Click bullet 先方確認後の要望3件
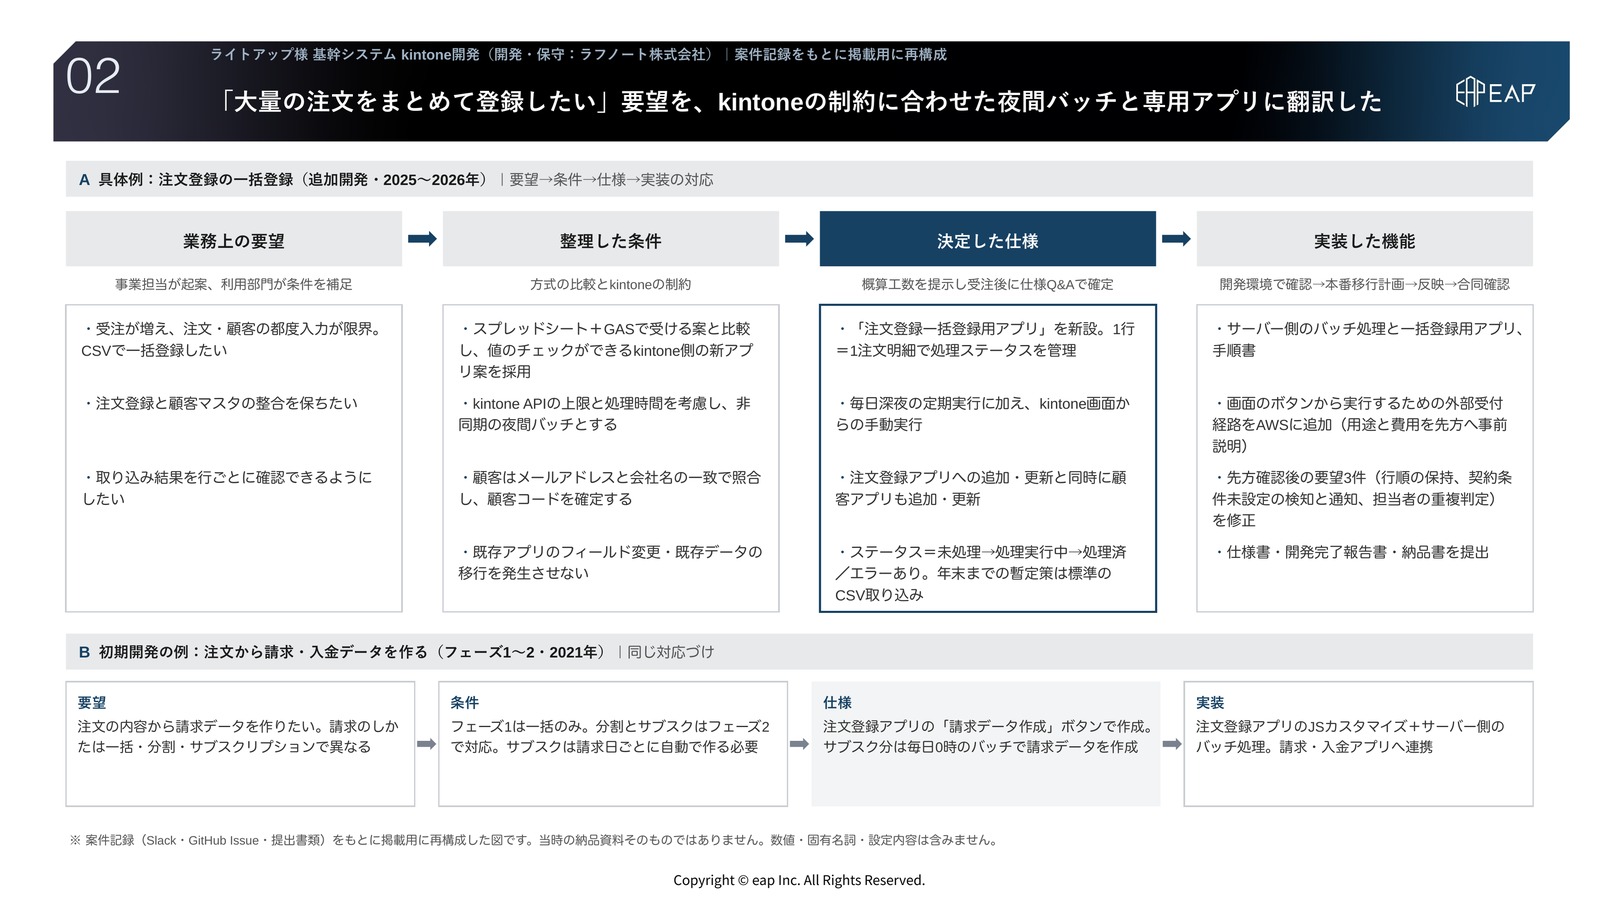The image size is (1600, 900). click(x=1362, y=499)
